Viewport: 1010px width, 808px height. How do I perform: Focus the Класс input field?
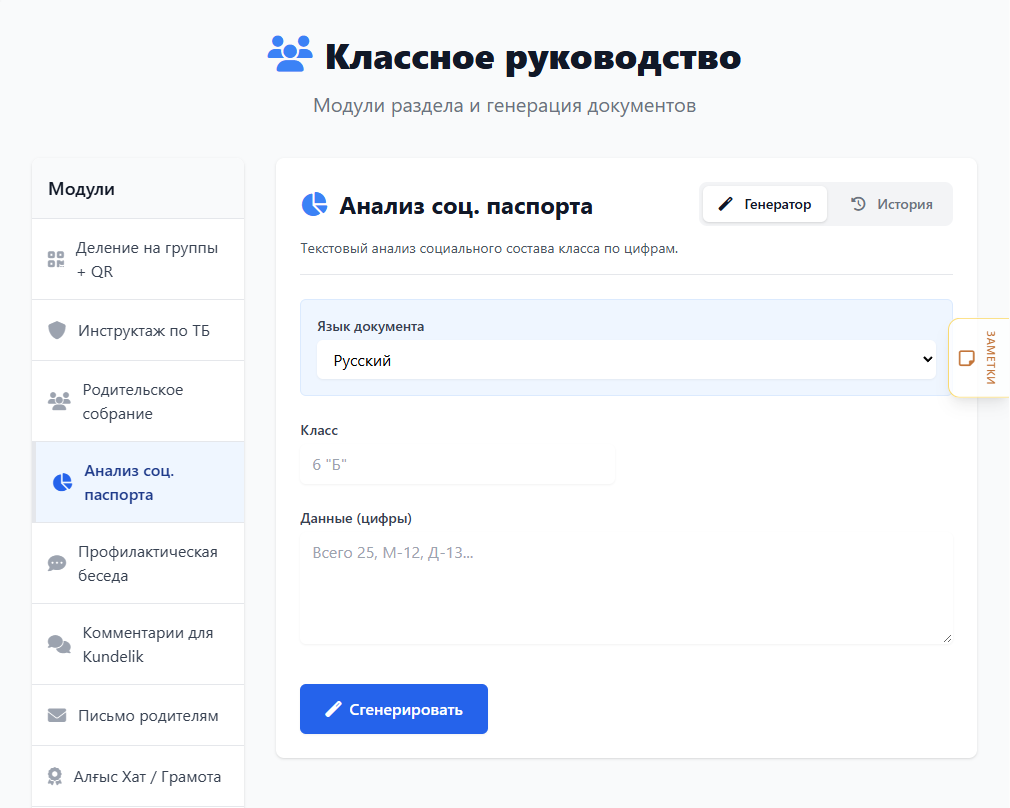[x=457, y=465]
